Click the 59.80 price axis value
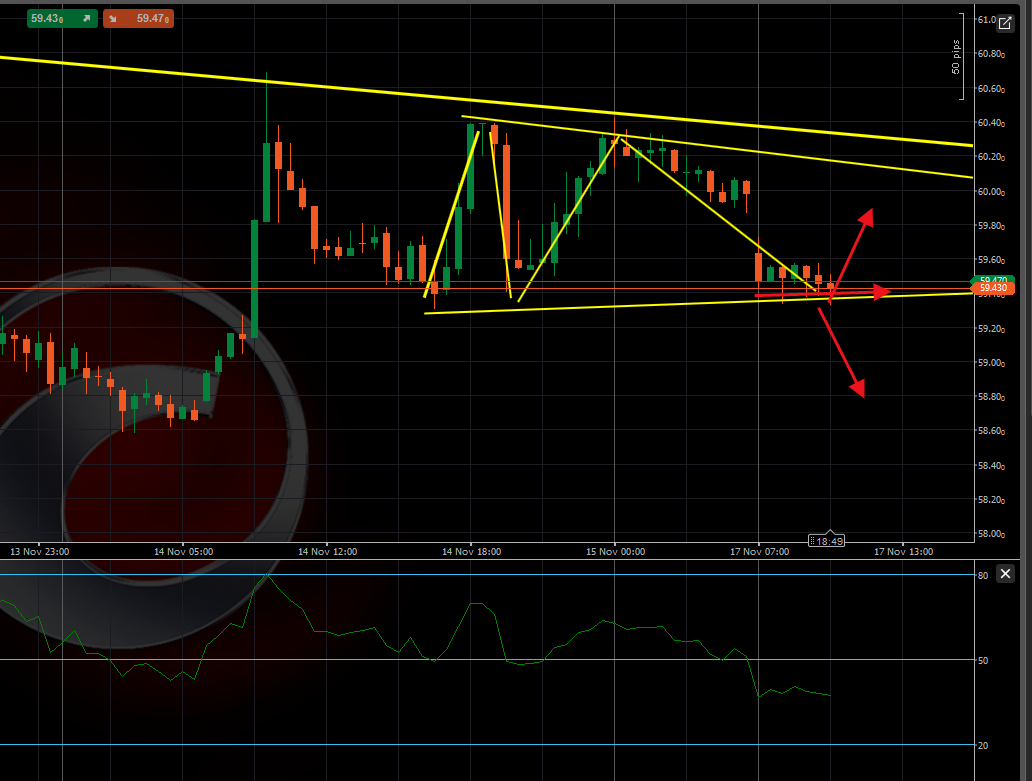 991,226
